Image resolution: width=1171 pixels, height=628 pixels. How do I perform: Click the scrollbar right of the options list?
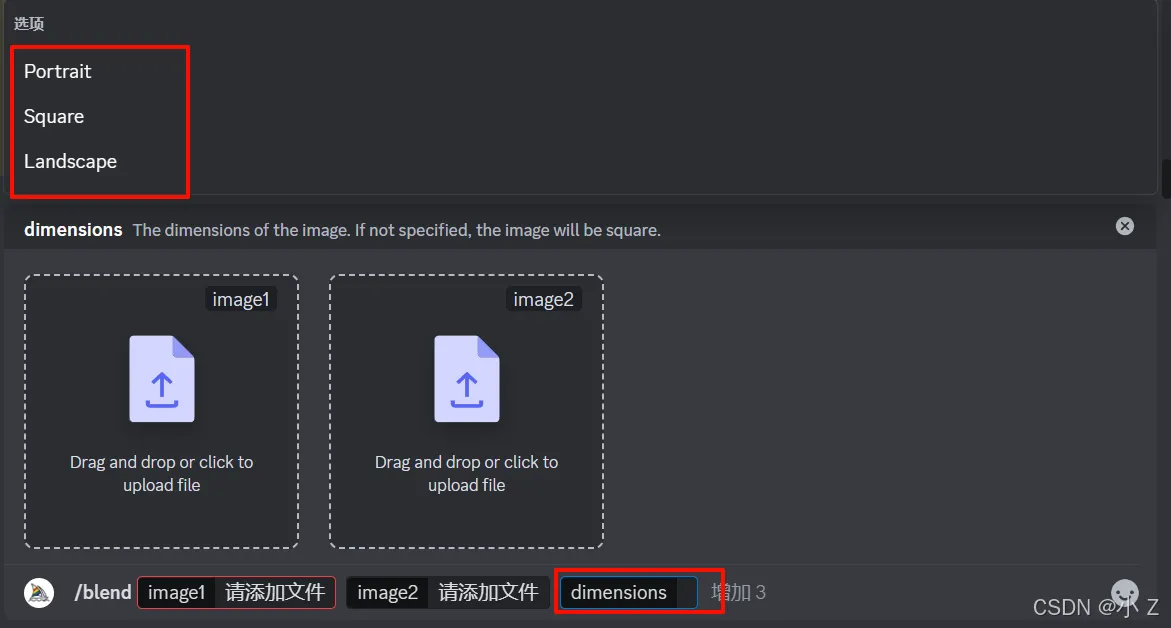[x=1166, y=178]
